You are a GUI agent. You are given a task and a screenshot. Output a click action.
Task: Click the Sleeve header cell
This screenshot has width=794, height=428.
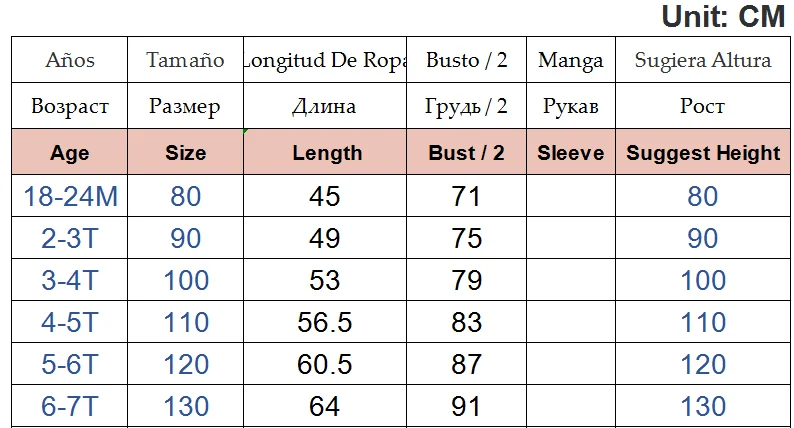(x=571, y=152)
